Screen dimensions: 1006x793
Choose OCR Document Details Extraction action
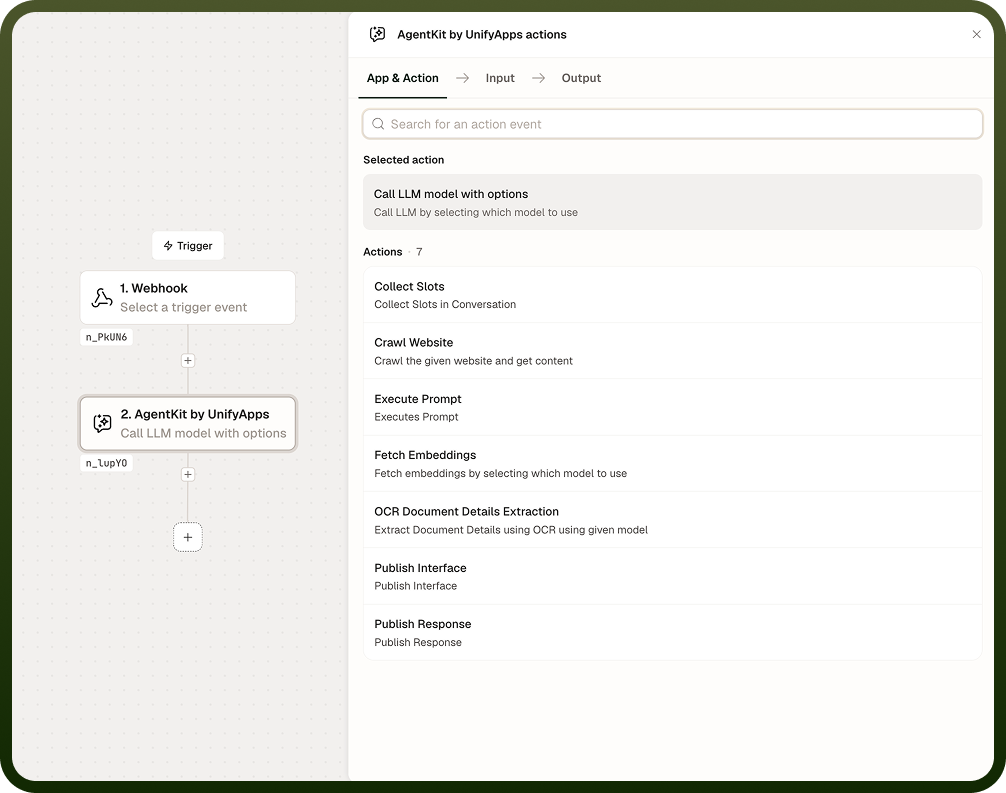tap(672, 520)
